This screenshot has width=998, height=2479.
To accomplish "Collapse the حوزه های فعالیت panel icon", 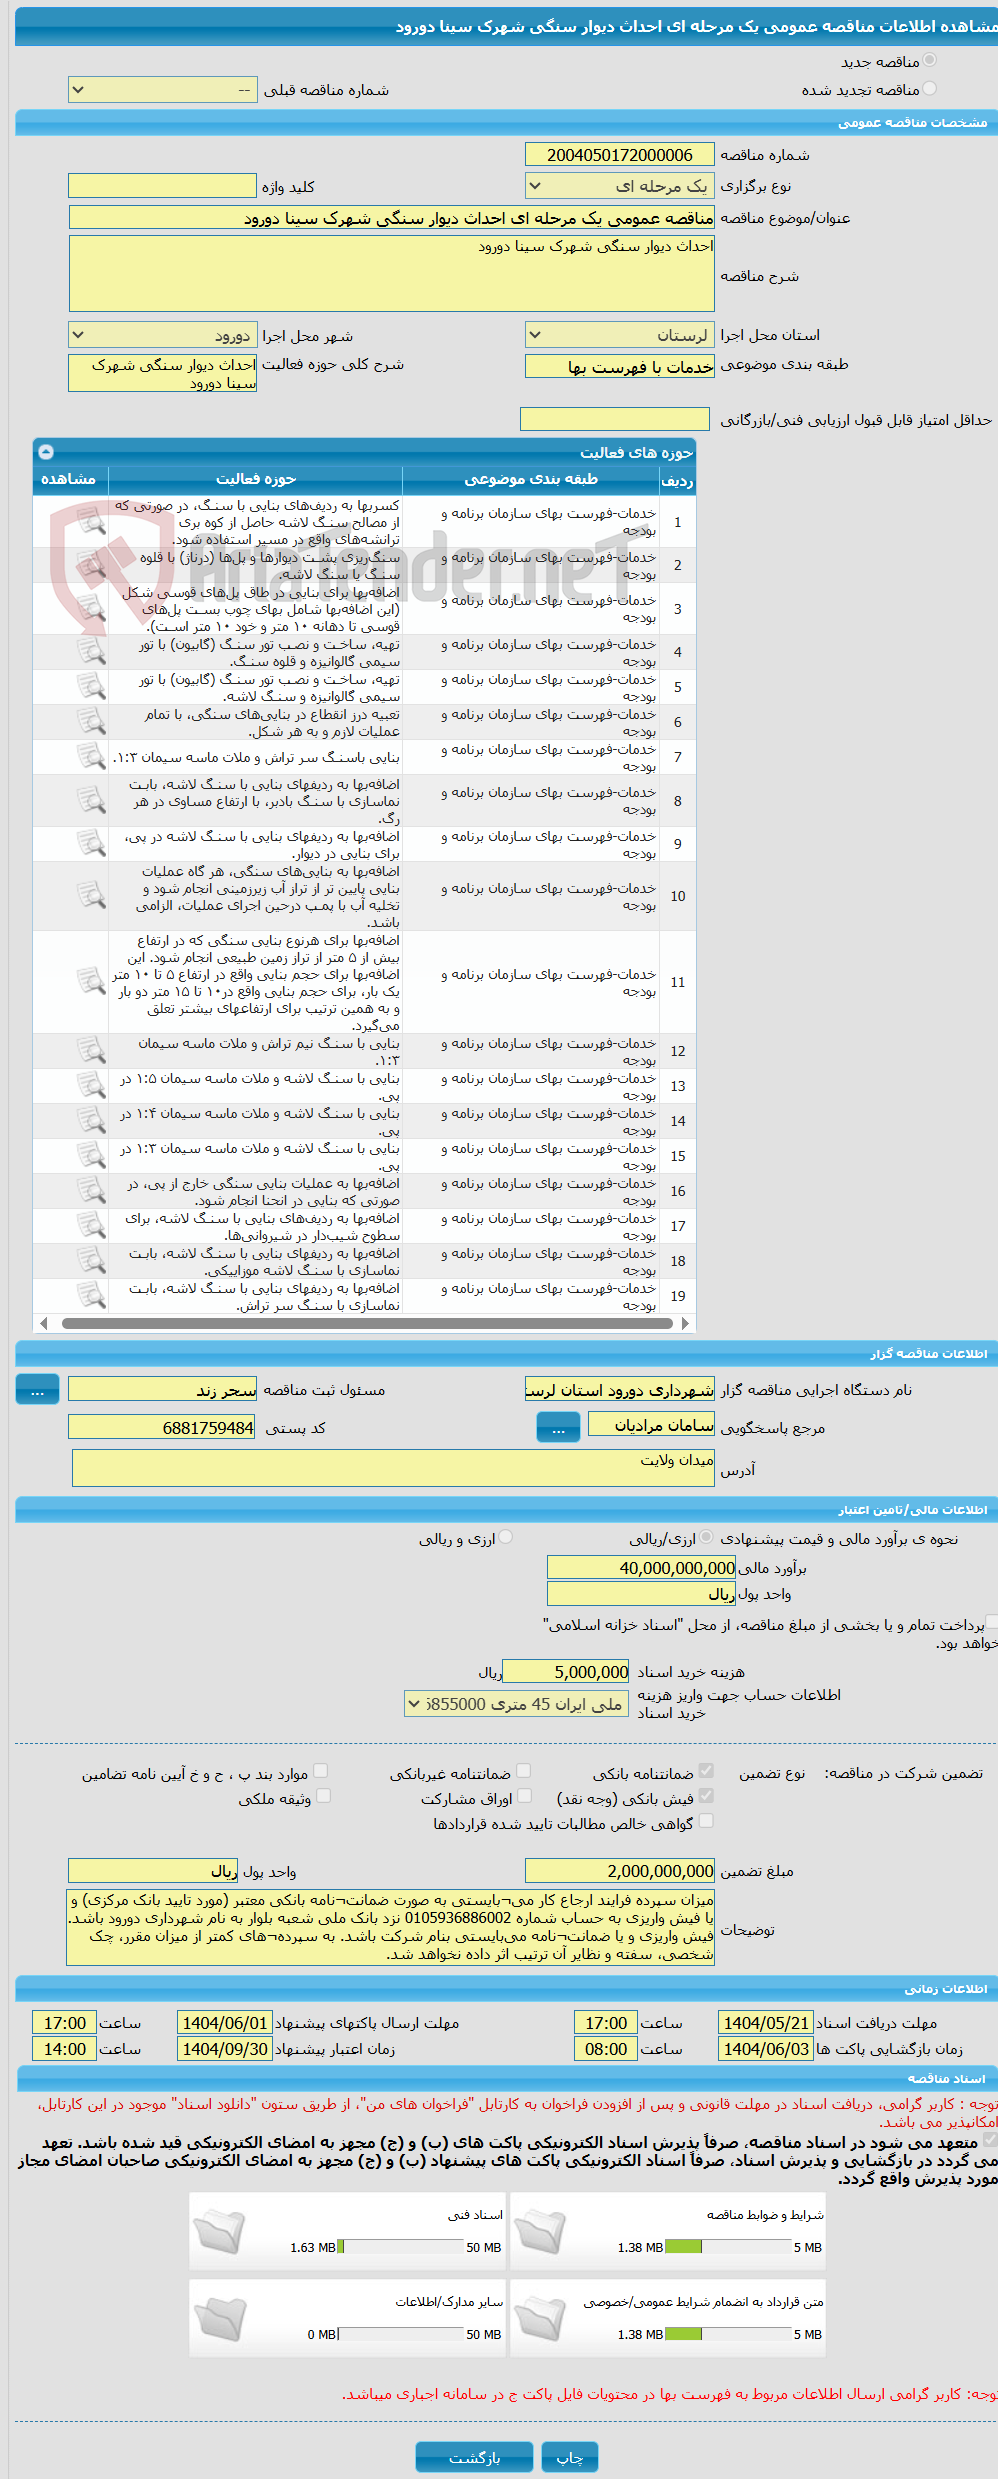I will tap(46, 452).
